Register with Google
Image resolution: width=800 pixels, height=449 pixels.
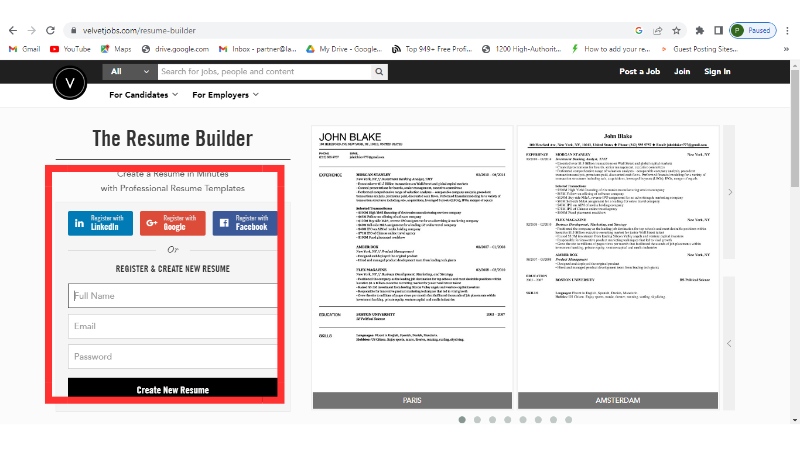click(x=173, y=223)
